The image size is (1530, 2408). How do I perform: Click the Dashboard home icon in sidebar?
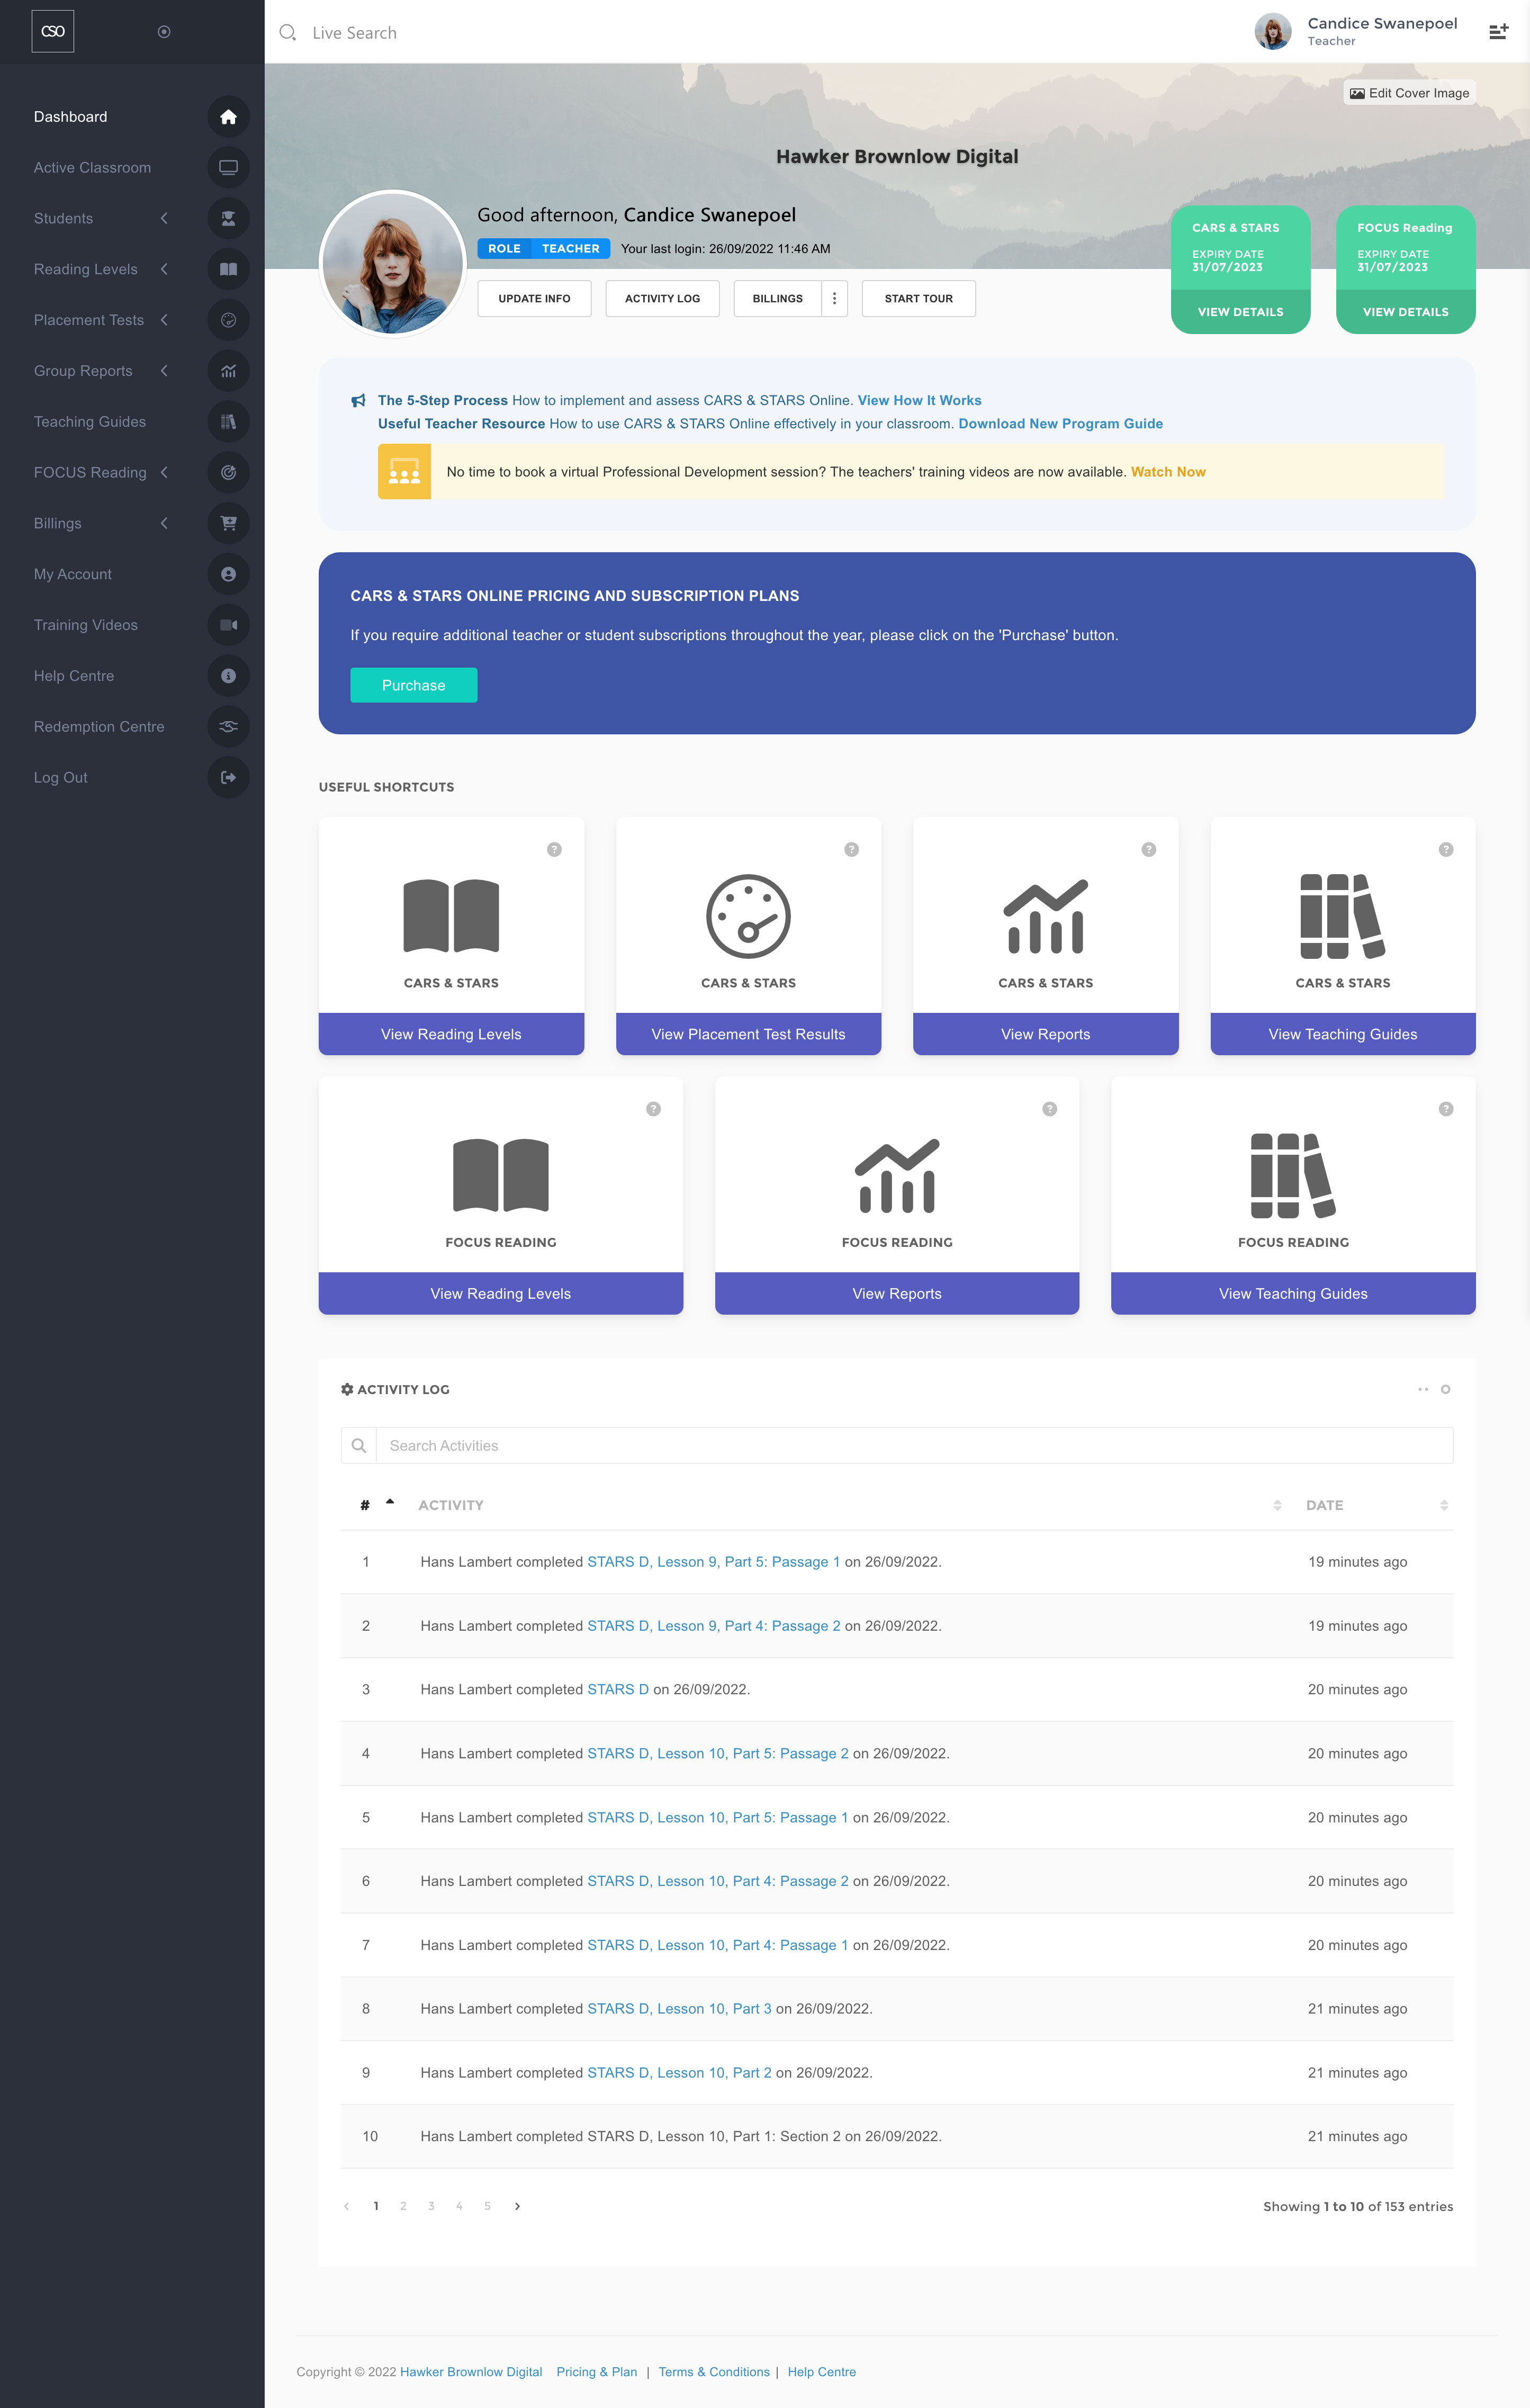click(x=228, y=117)
